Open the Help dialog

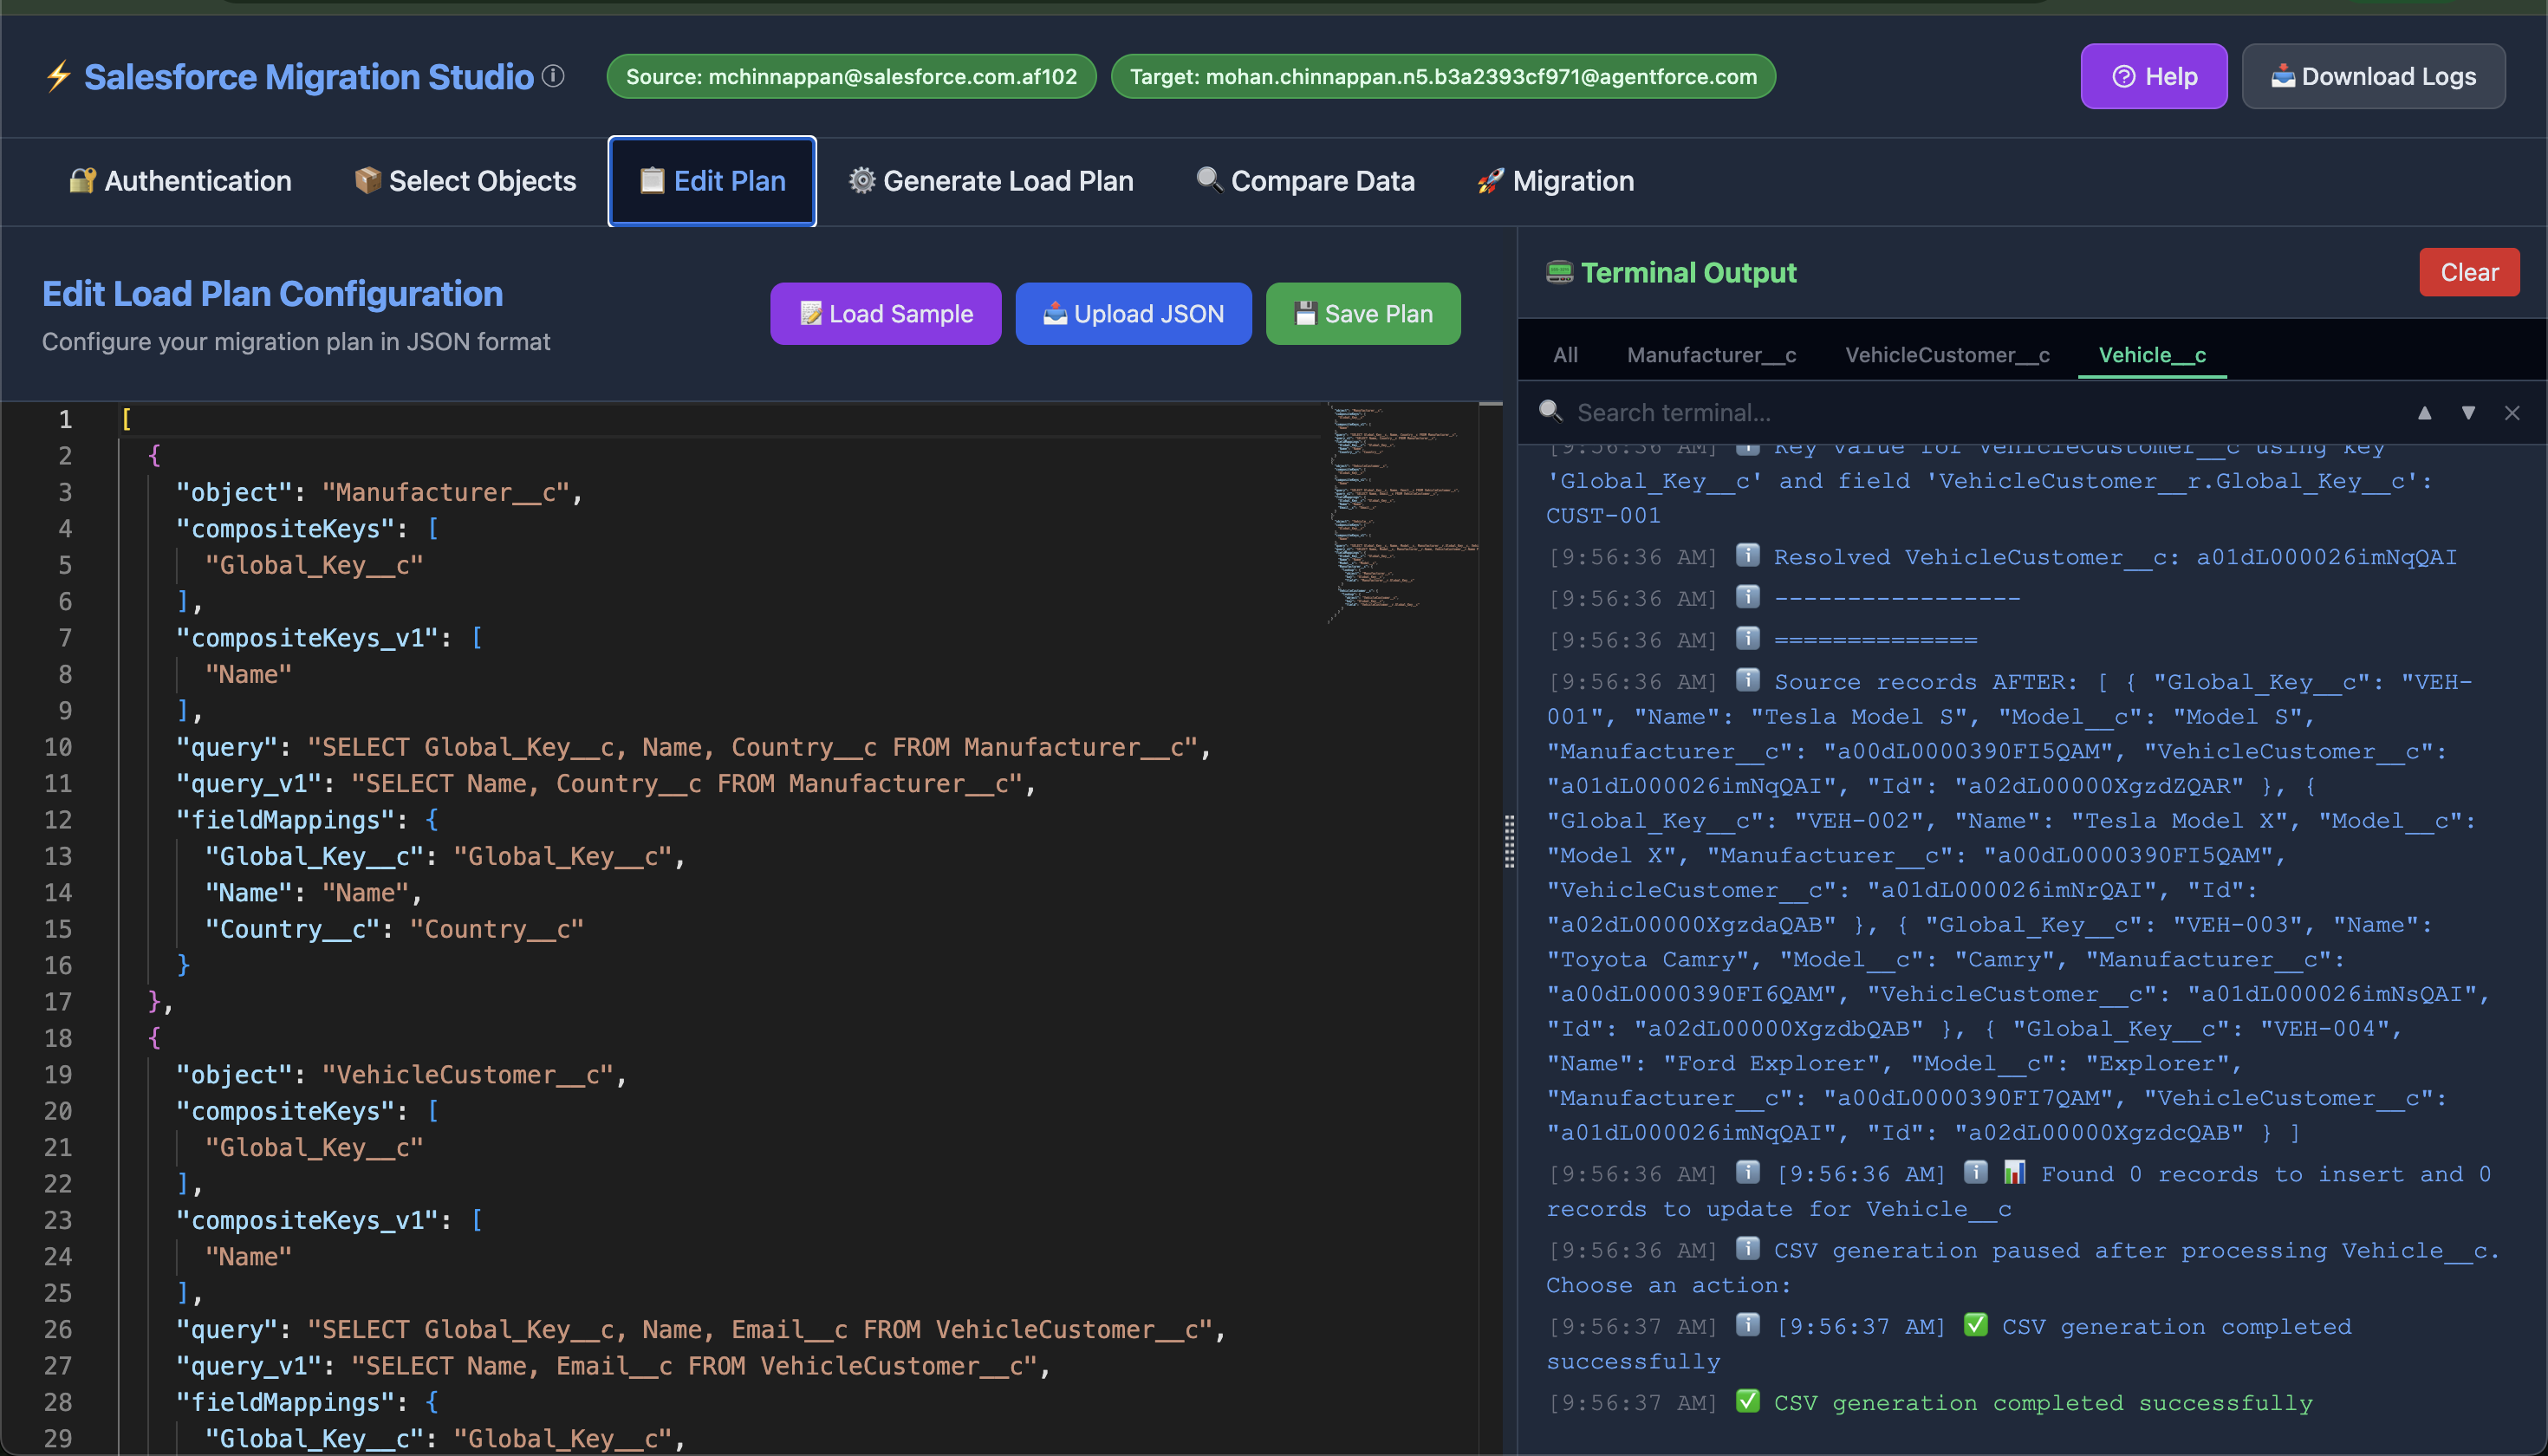[2154, 76]
